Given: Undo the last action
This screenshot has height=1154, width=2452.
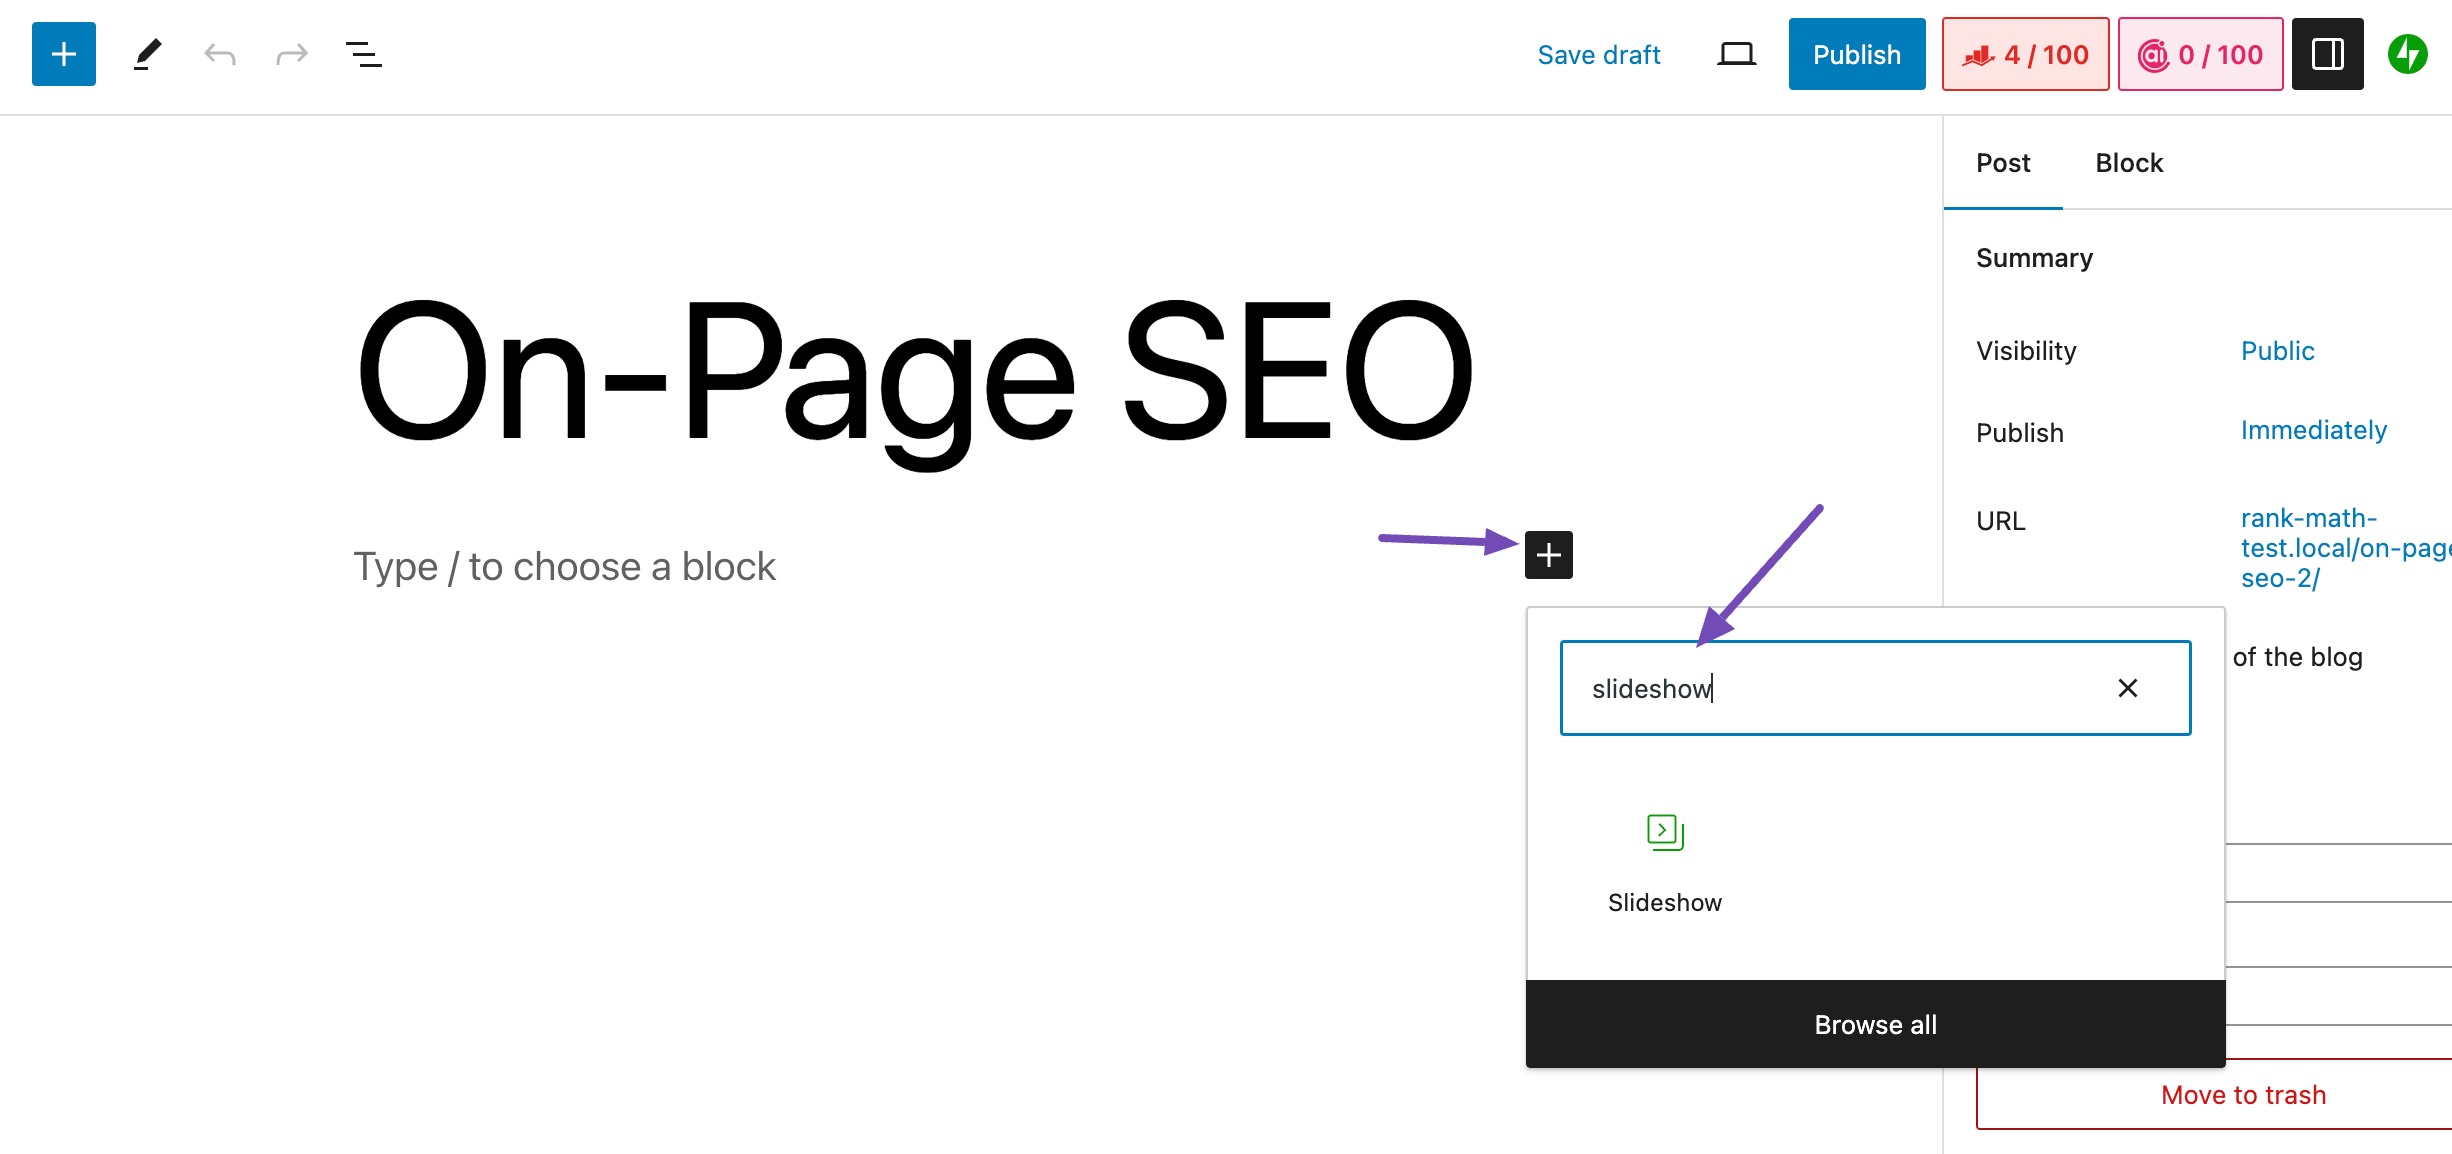Looking at the screenshot, I should 220,54.
